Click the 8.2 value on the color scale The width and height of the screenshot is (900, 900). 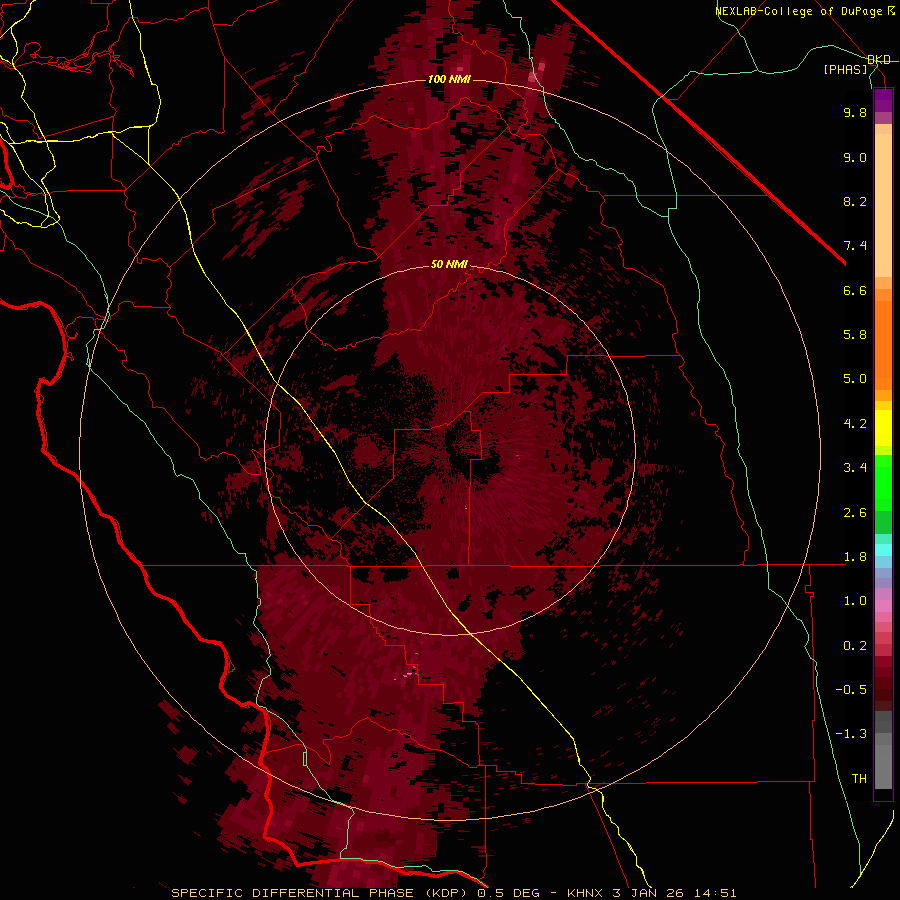tap(855, 201)
